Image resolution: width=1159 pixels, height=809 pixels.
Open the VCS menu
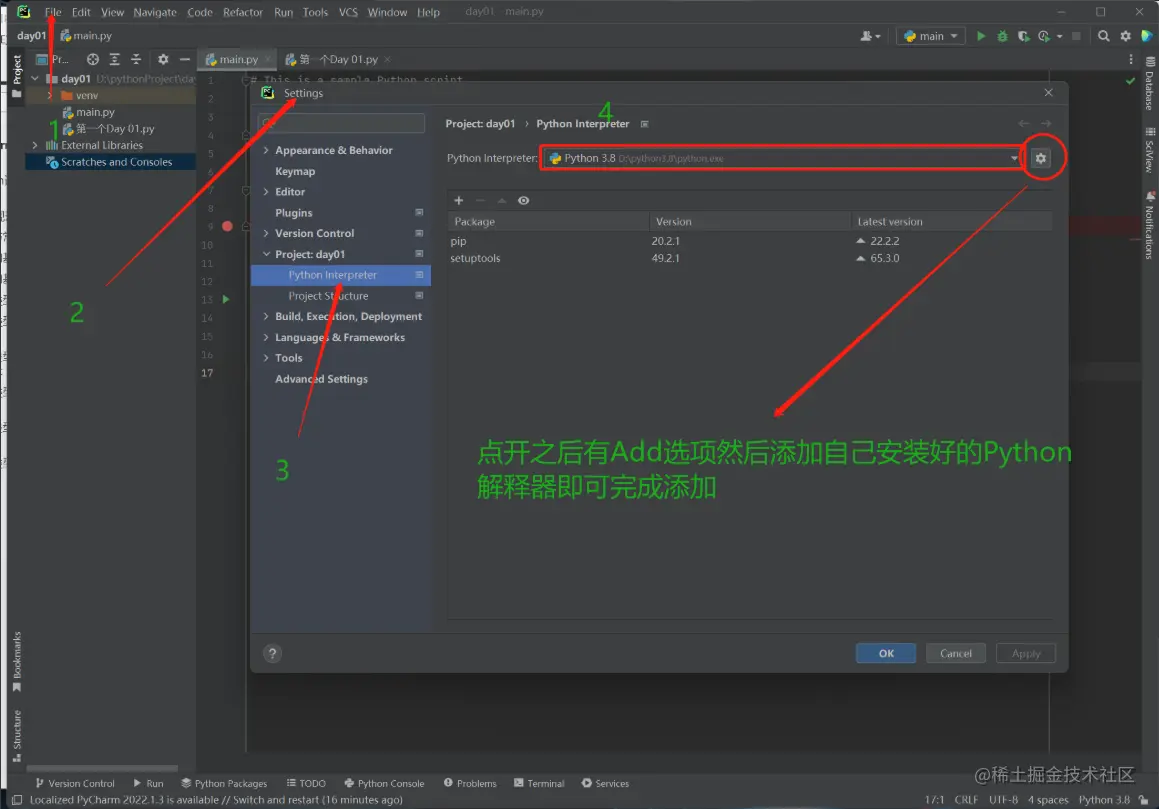click(348, 12)
